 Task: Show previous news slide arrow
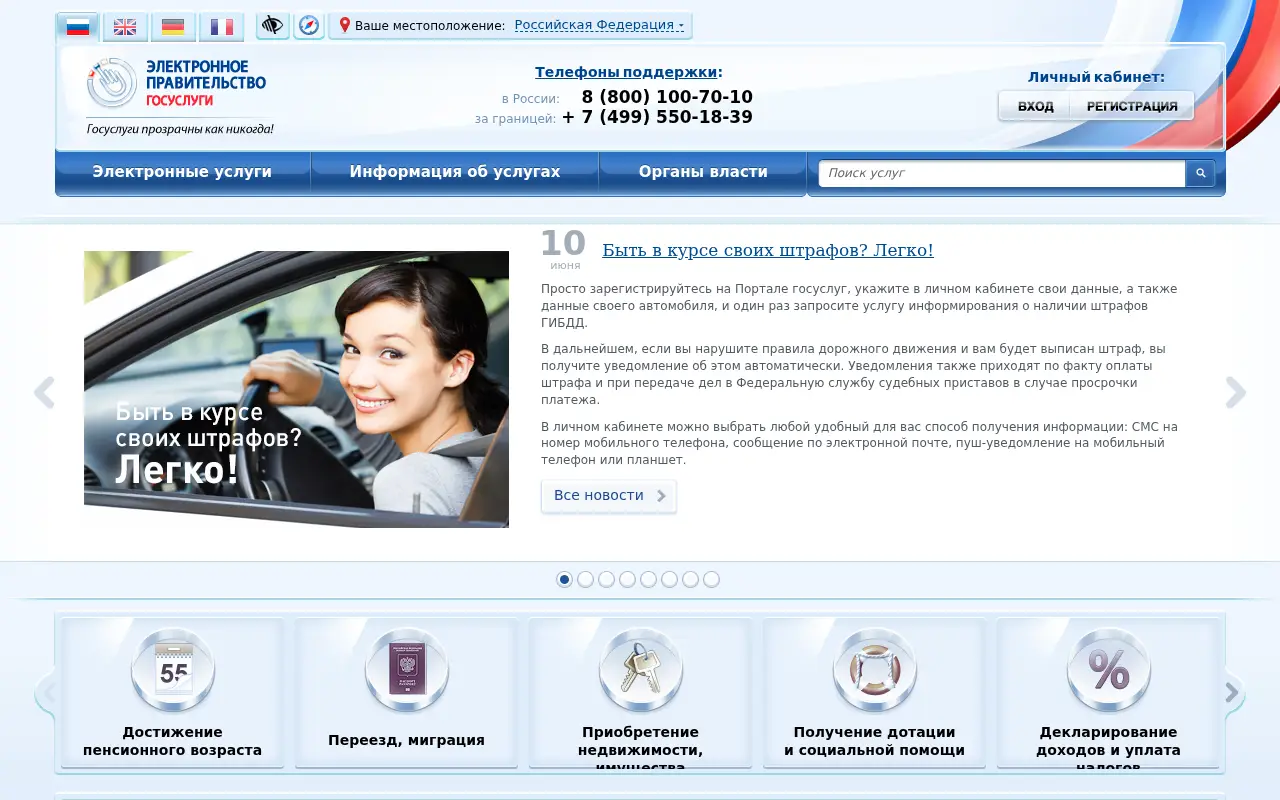pos(43,393)
